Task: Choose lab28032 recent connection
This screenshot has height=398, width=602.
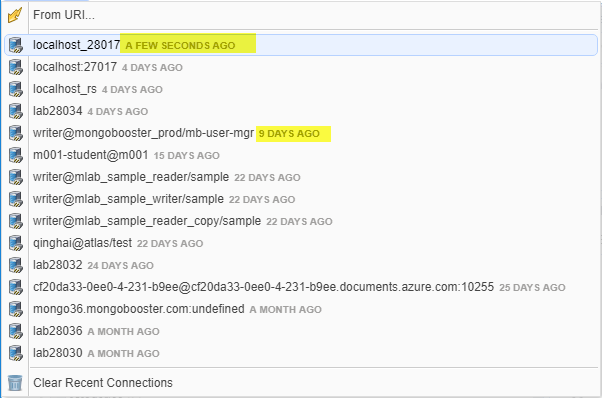Action: click(x=301, y=265)
